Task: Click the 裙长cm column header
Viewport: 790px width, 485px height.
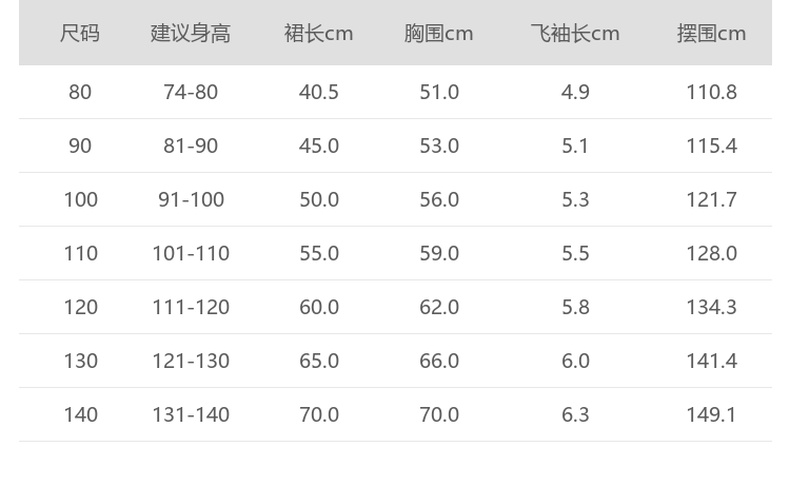Action: point(319,34)
